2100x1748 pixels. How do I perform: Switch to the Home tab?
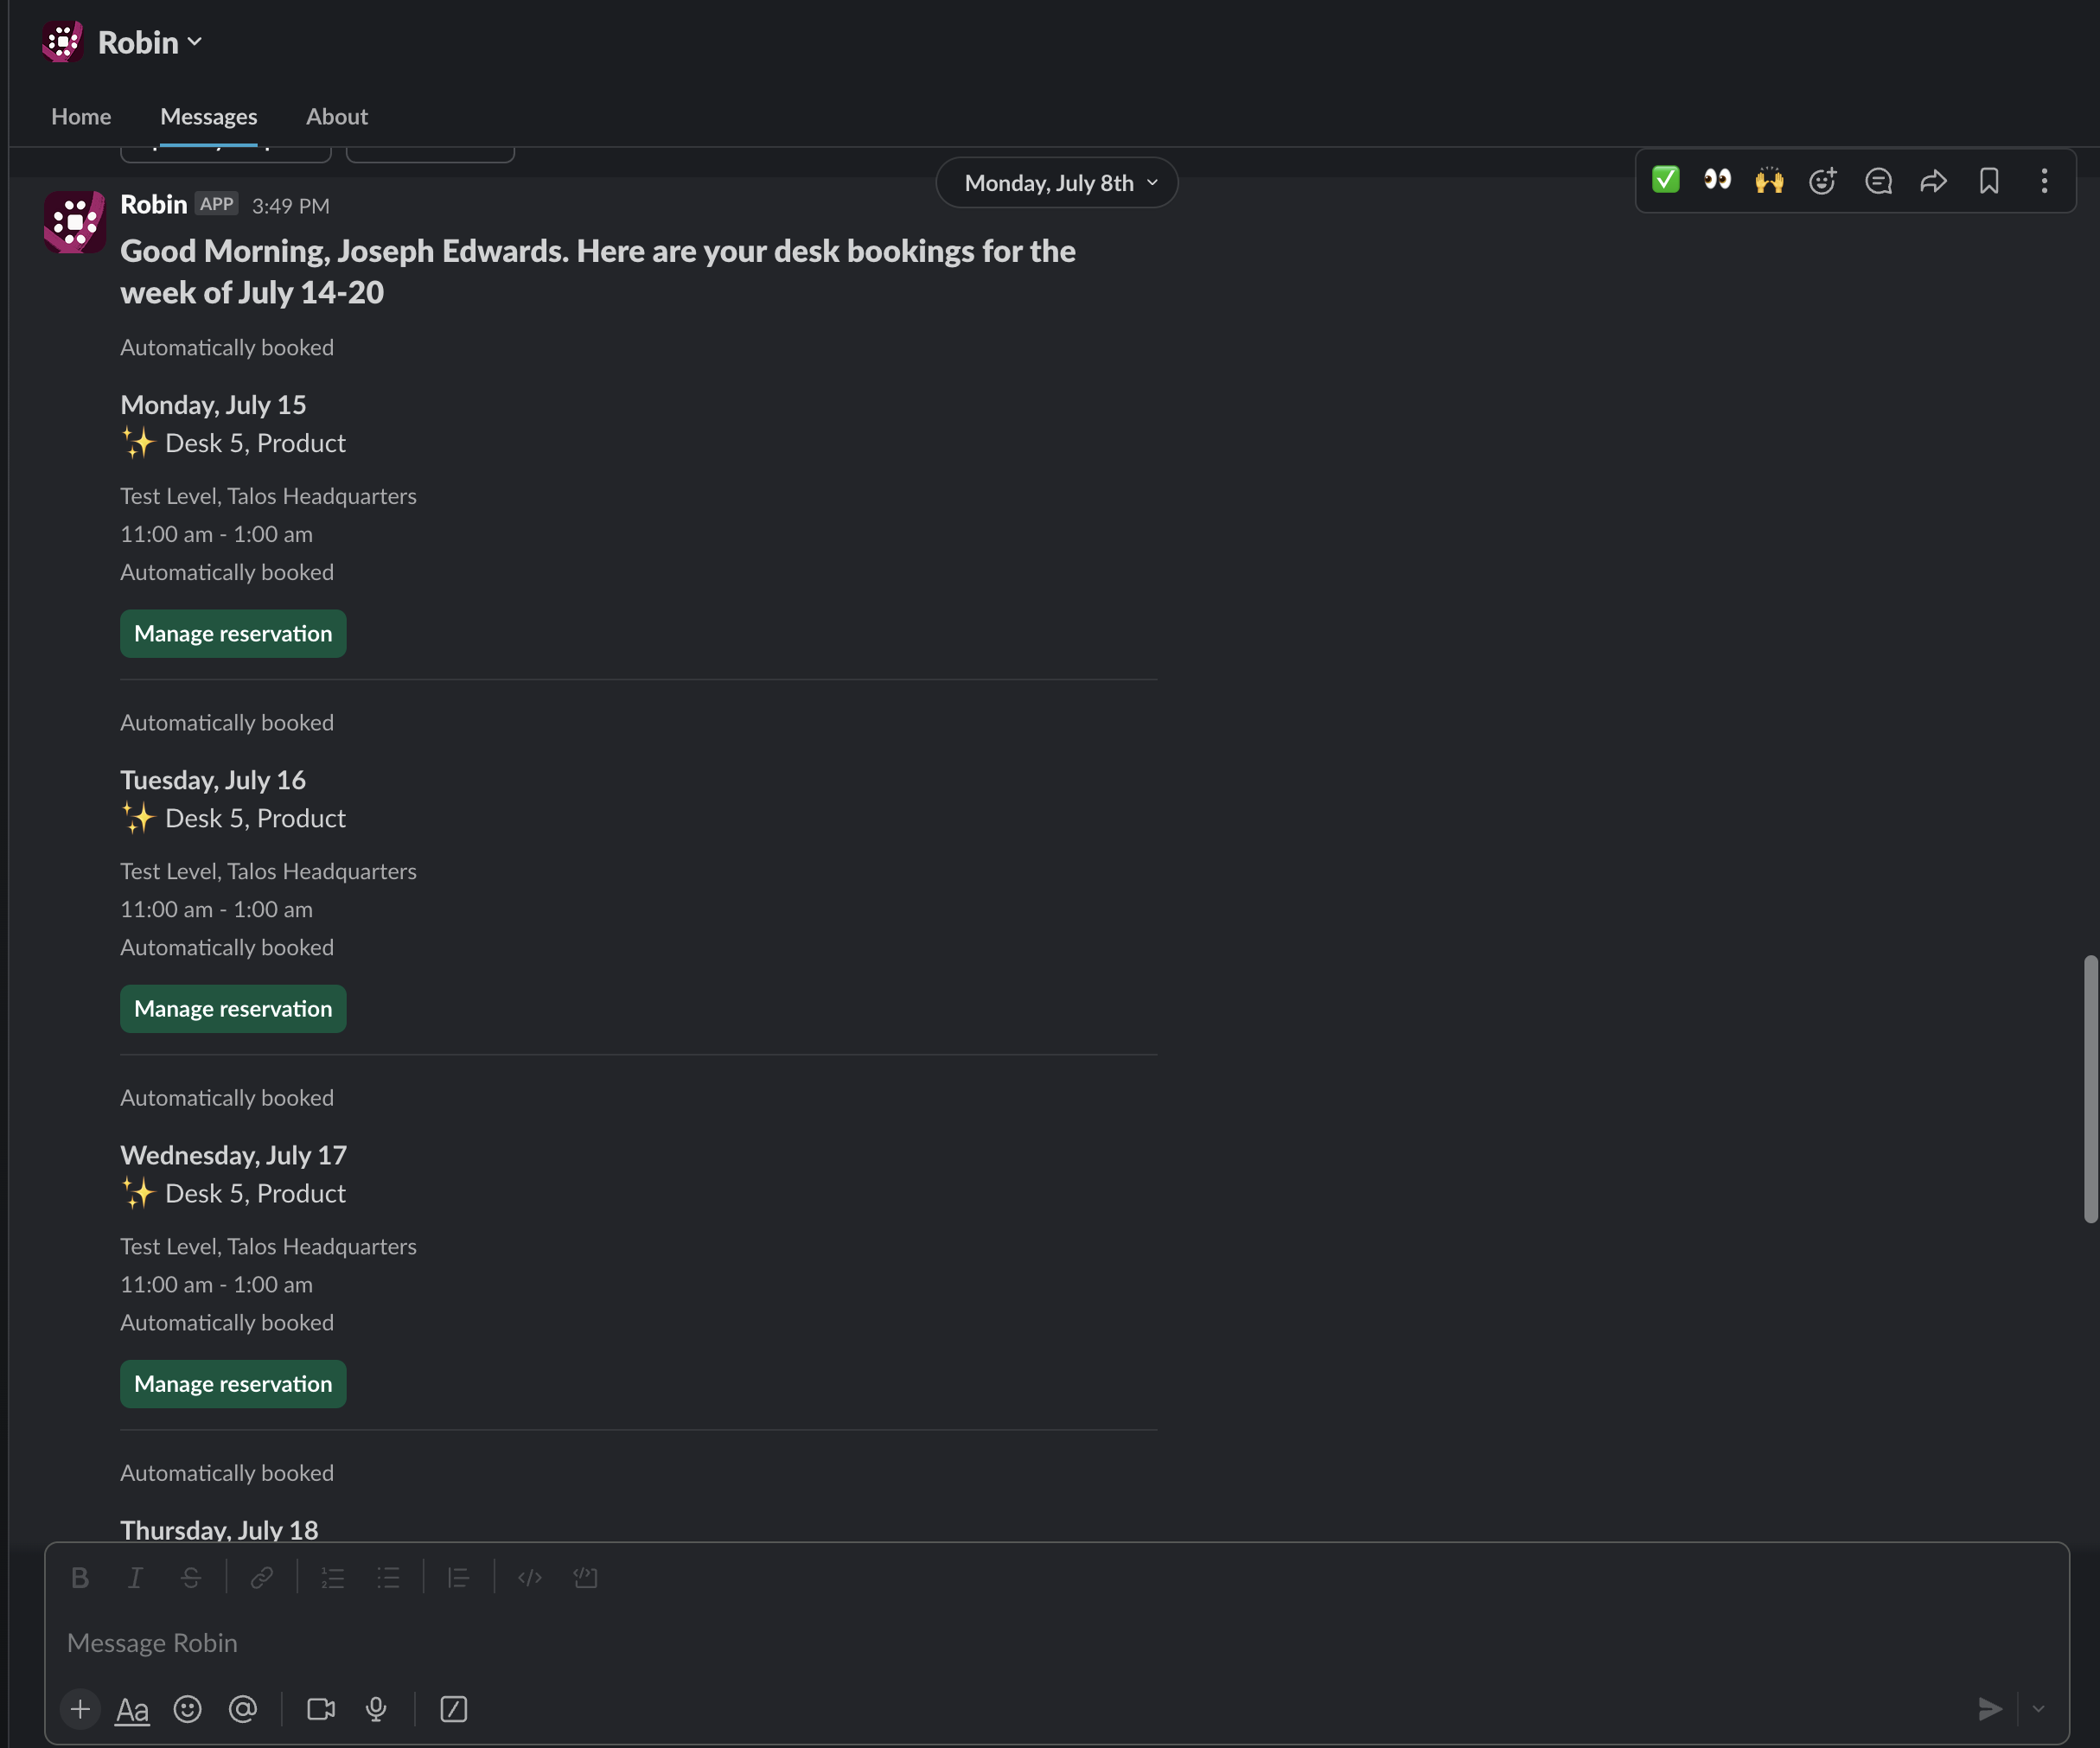(81, 117)
